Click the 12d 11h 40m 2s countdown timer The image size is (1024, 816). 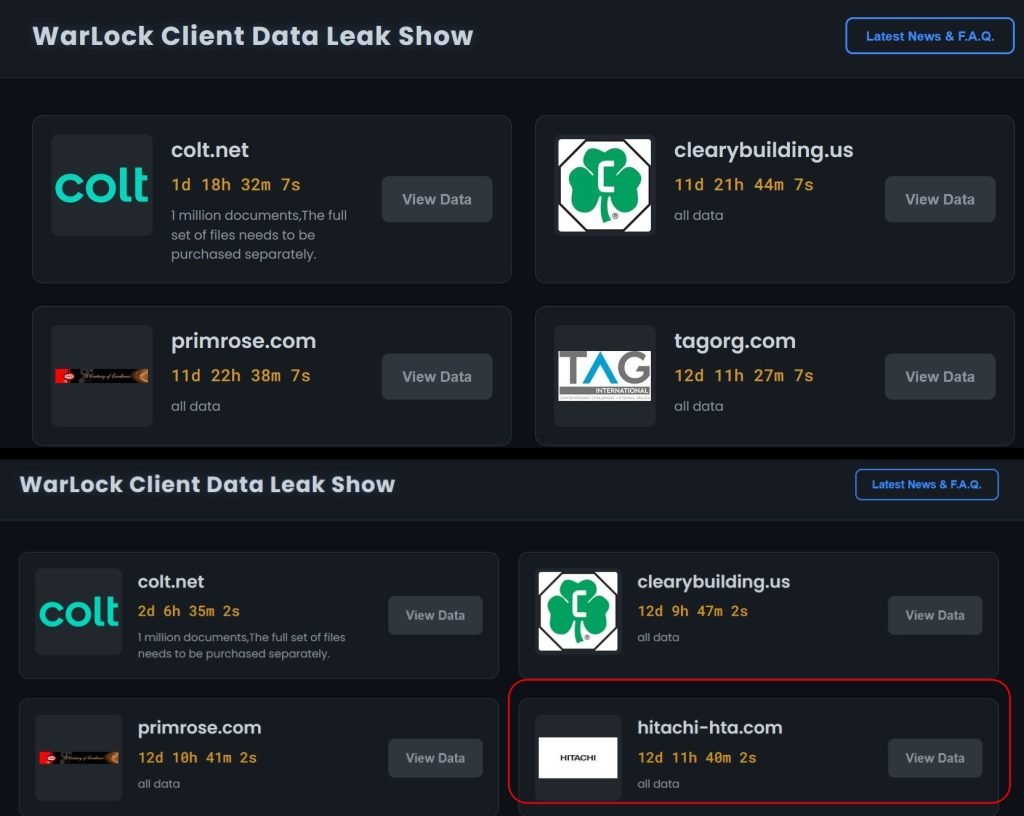coord(697,758)
